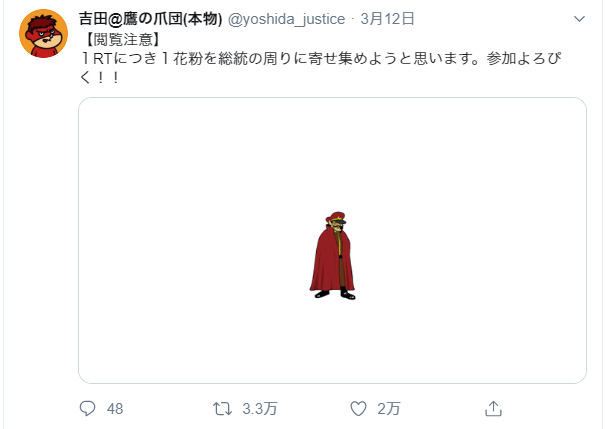Open the tweet permalink dated 3月12日

pyautogui.click(x=387, y=18)
